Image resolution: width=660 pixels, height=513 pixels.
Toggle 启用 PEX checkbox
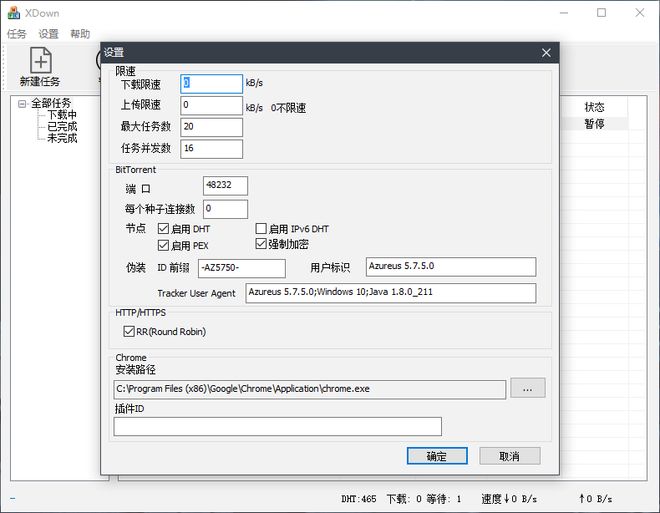[x=164, y=245]
